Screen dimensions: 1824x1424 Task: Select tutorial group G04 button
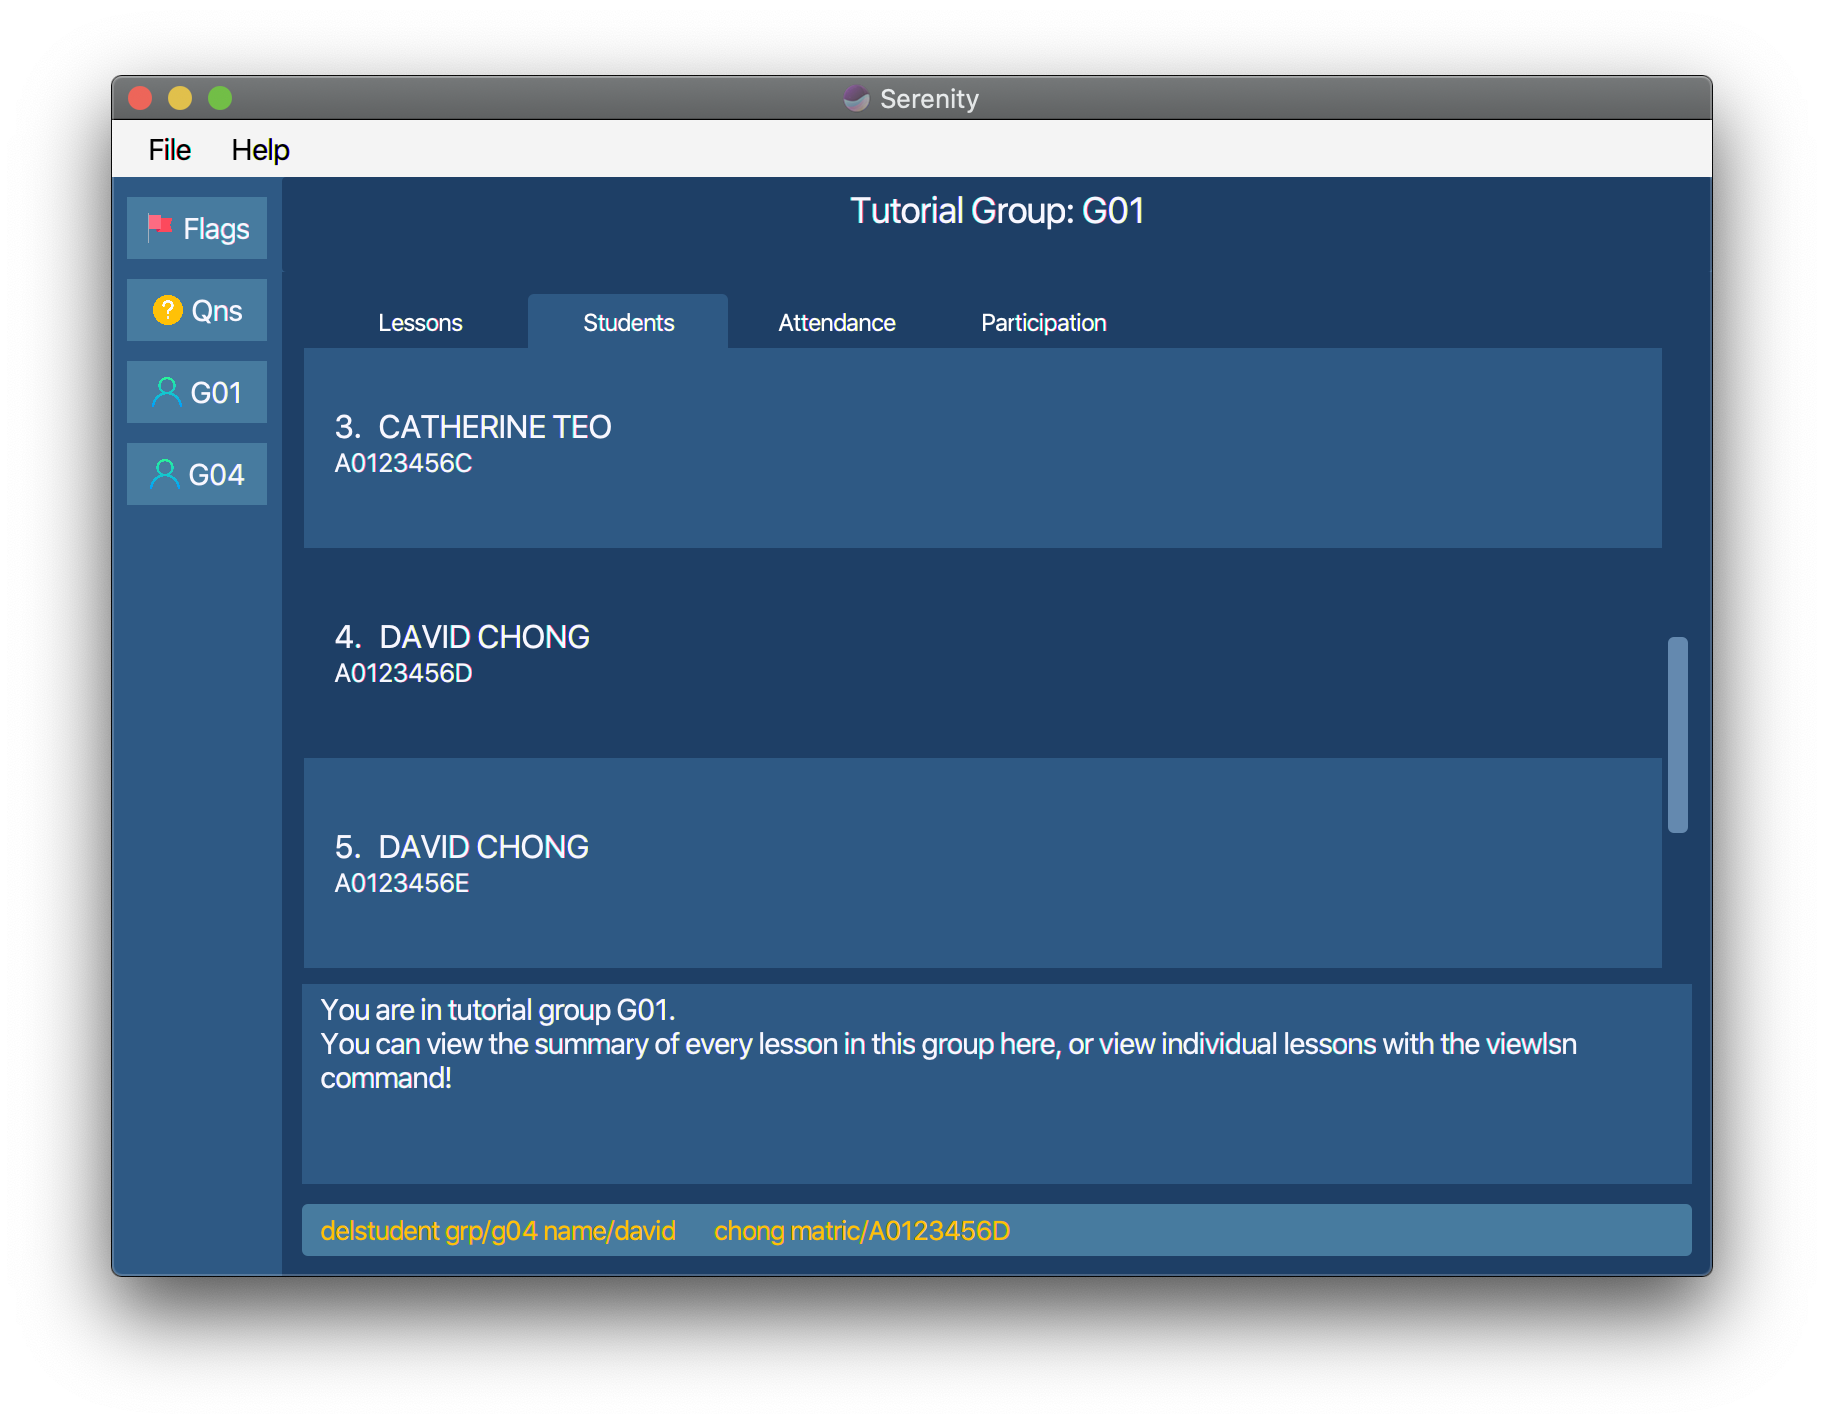[x=197, y=474]
